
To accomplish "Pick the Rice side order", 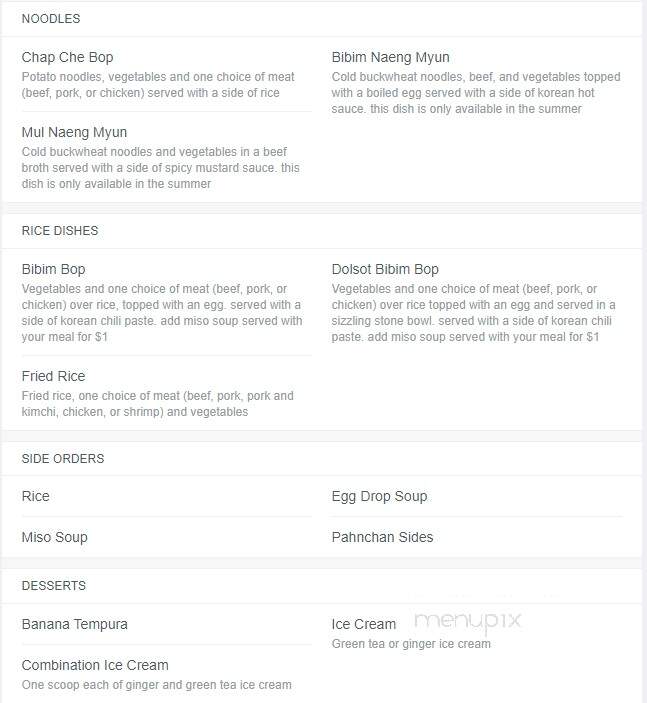I will pos(35,496).
